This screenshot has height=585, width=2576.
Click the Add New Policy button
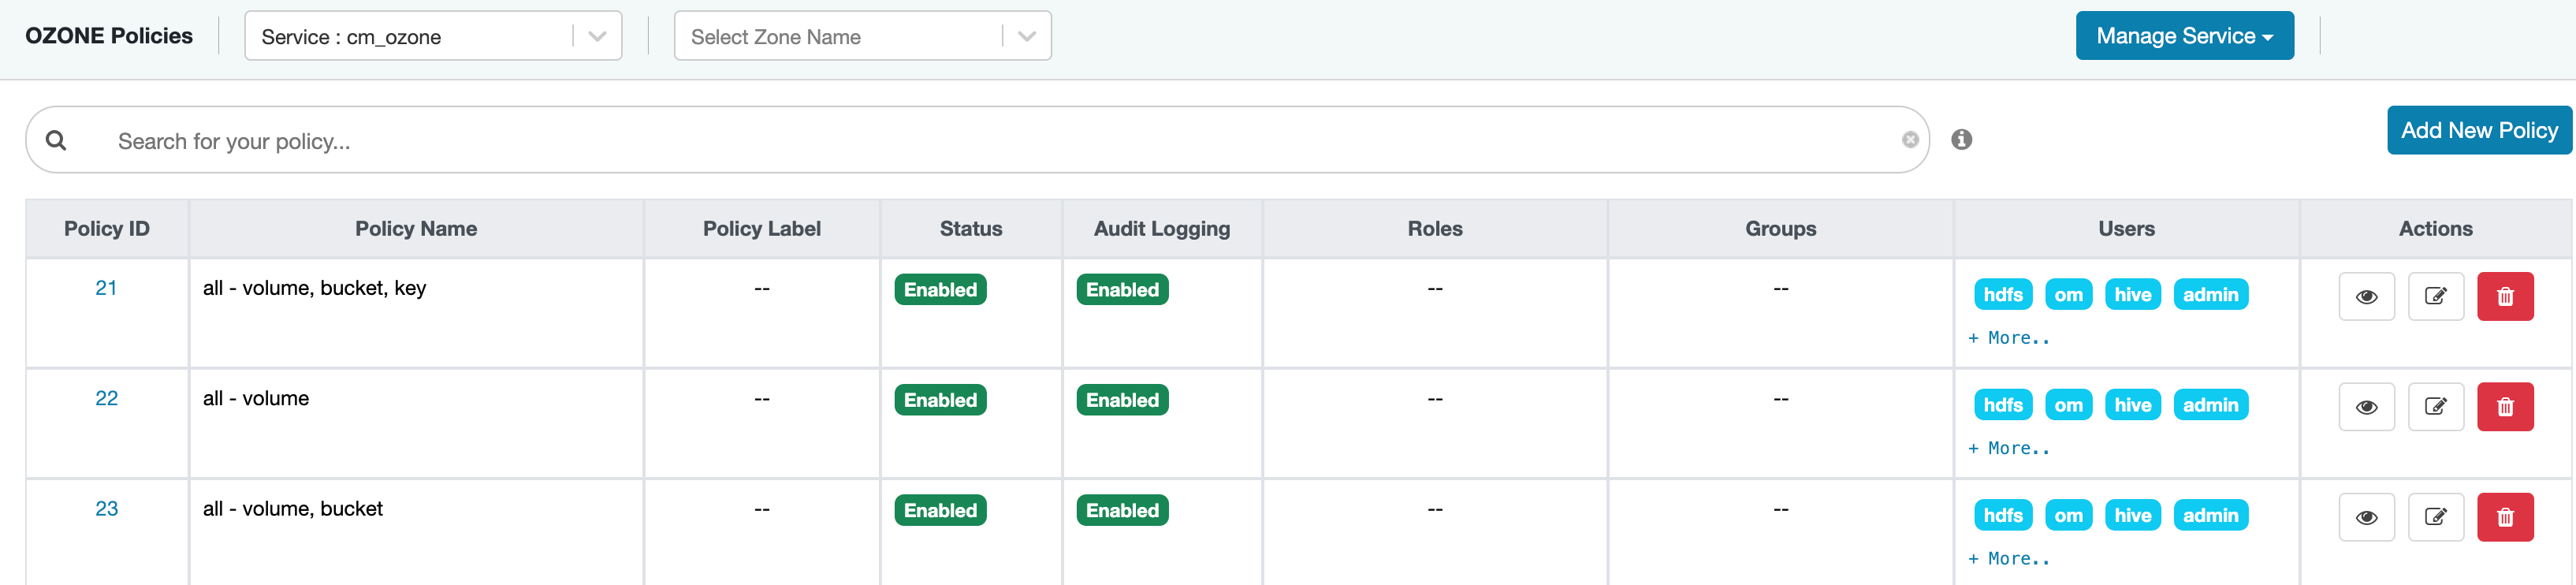coord(2478,131)
